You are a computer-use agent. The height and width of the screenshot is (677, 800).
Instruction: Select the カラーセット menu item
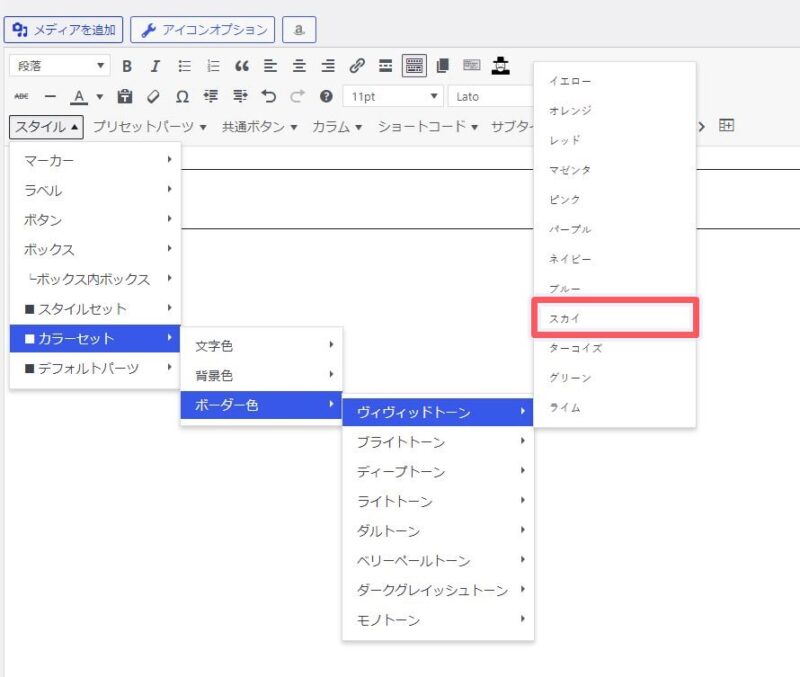(95, 338)
